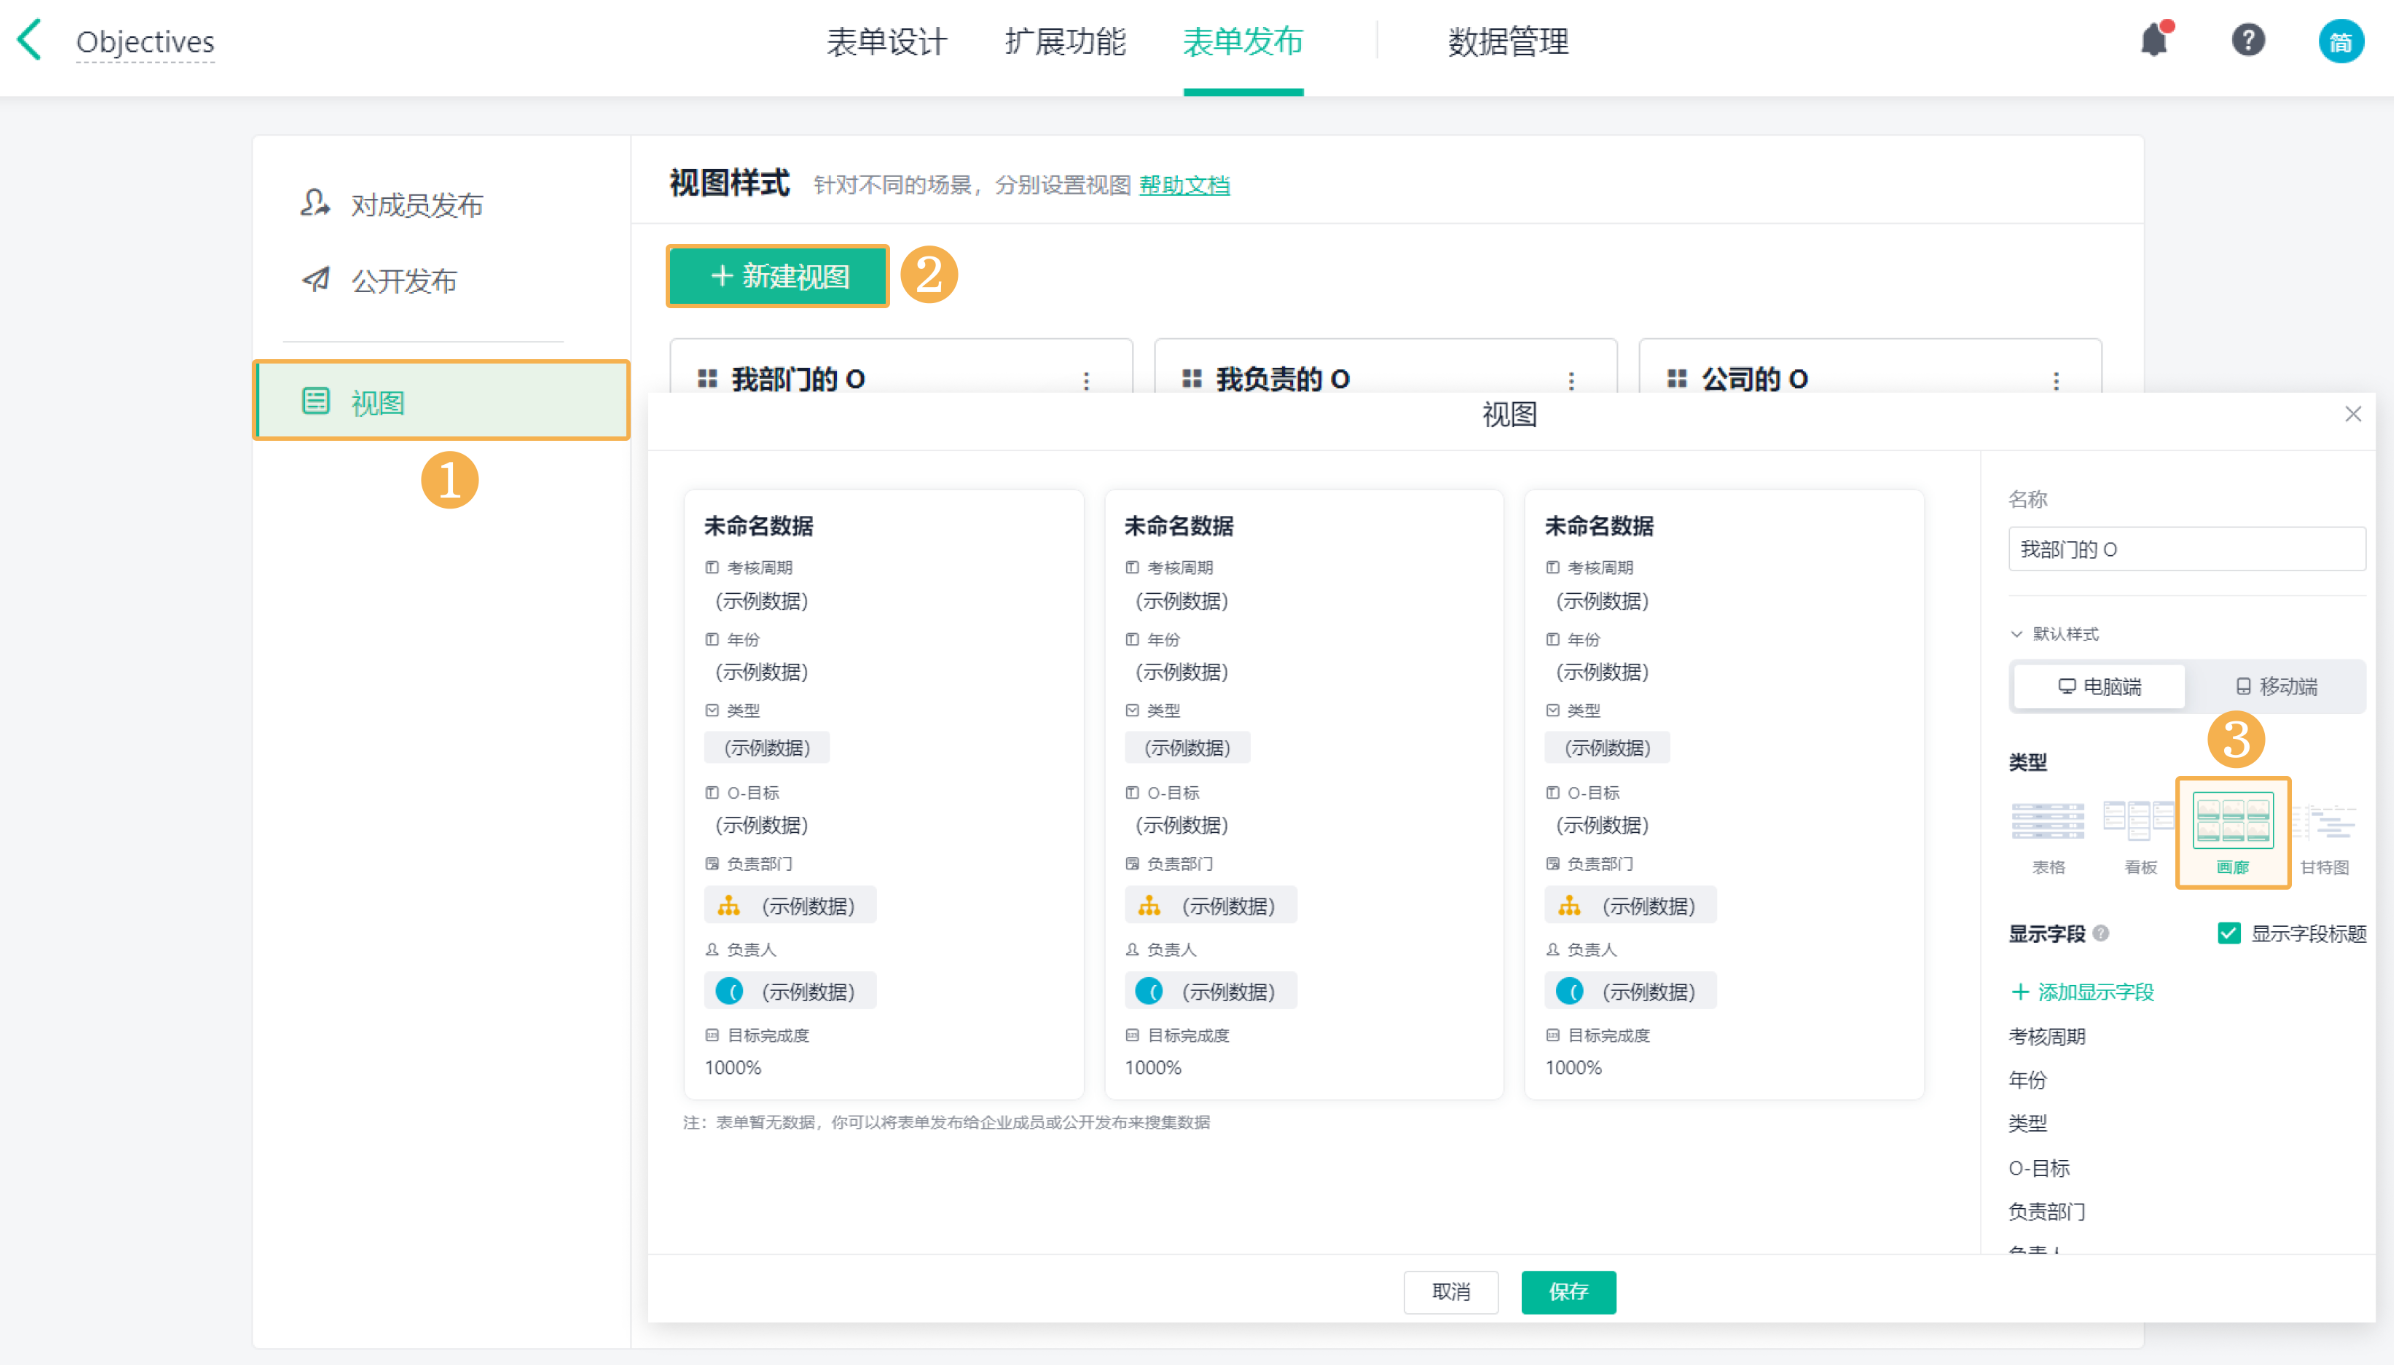Image resolution: width=2394 pixels, height=1365 pixels.
Task: Open the more options for 我部门的 O
Action: pyautogui.click(x=1086, y=380)
